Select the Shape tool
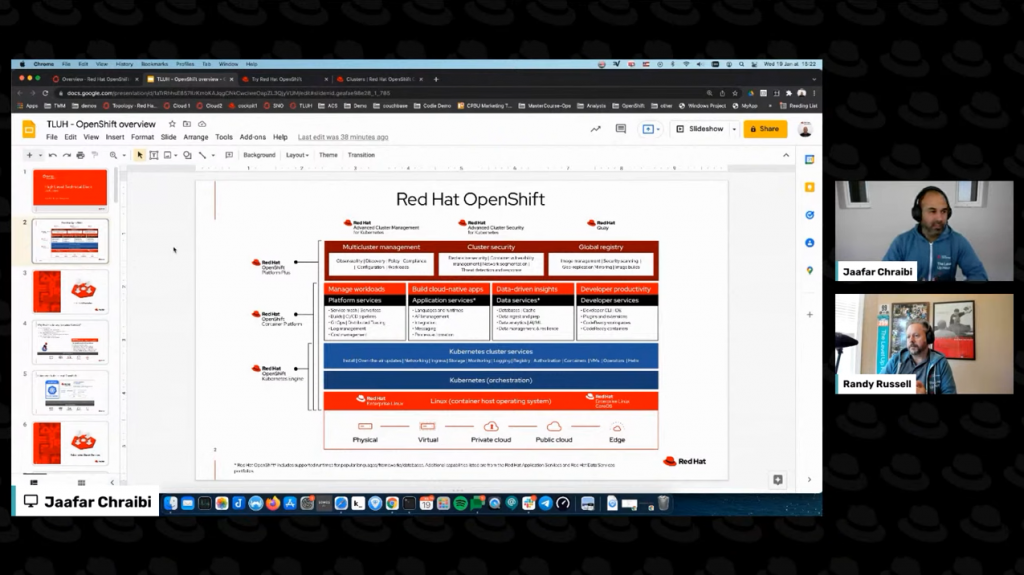 pyautogui.click(x=187, y=155)
